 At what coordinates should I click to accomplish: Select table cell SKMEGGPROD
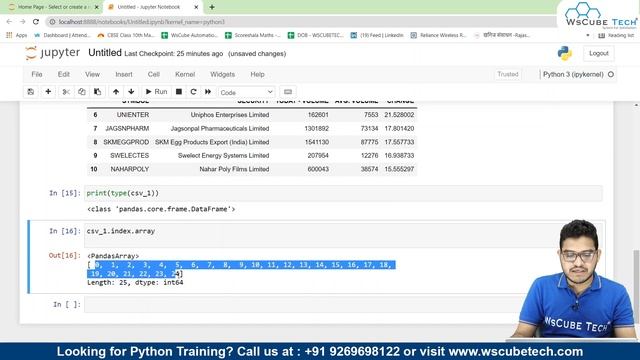tap(126, 142)
